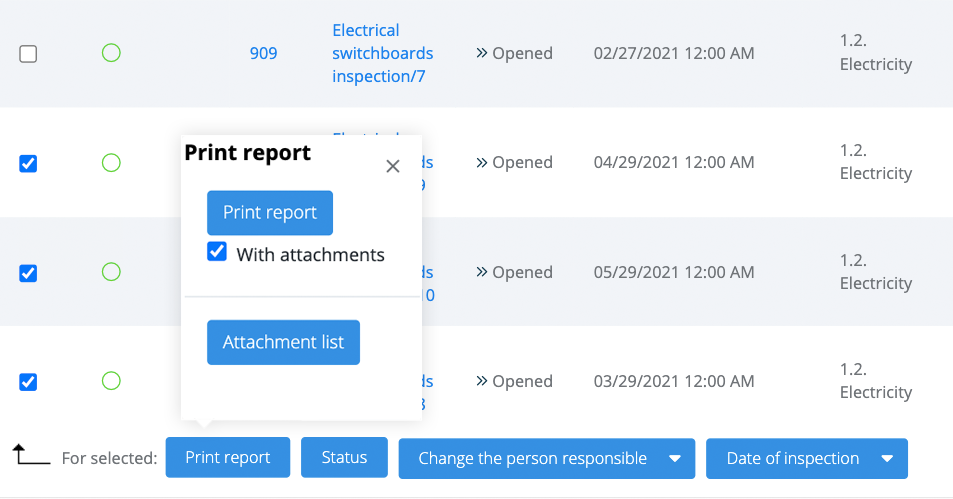
Task: Click the 03/29/2021 12:00 AM date
Action: pos(674,381)
